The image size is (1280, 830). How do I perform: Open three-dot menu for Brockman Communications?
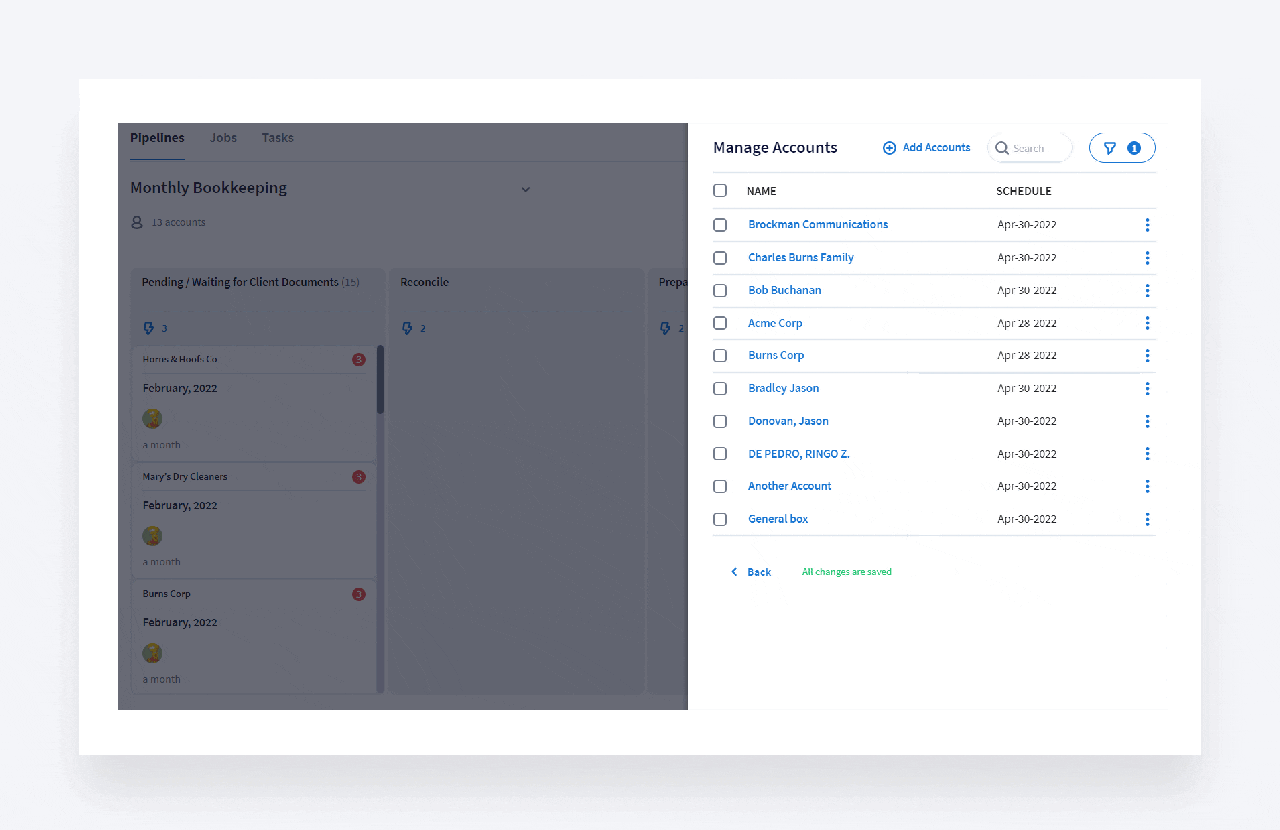pos(1147,225)
